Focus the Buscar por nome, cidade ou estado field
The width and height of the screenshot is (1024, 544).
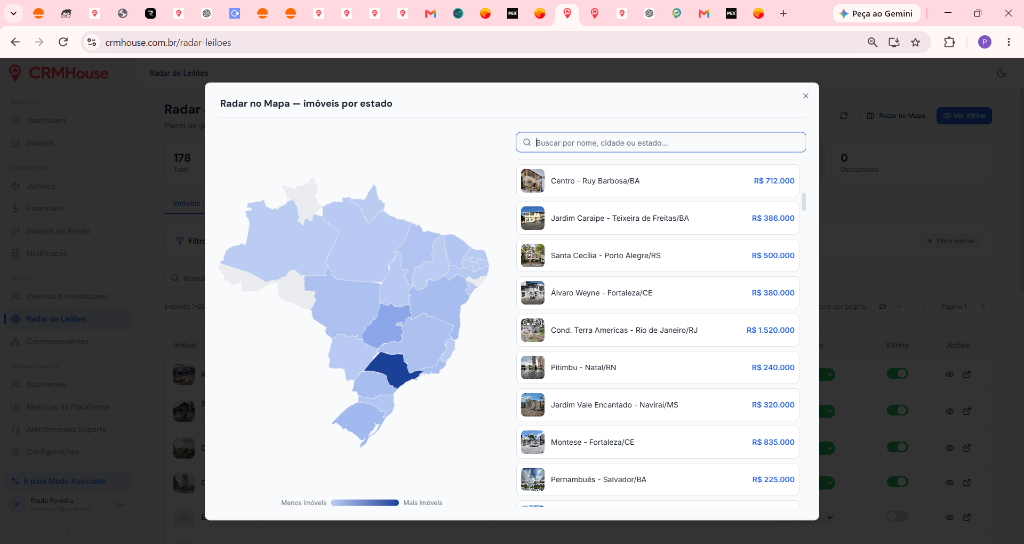(x=660, y=142)
